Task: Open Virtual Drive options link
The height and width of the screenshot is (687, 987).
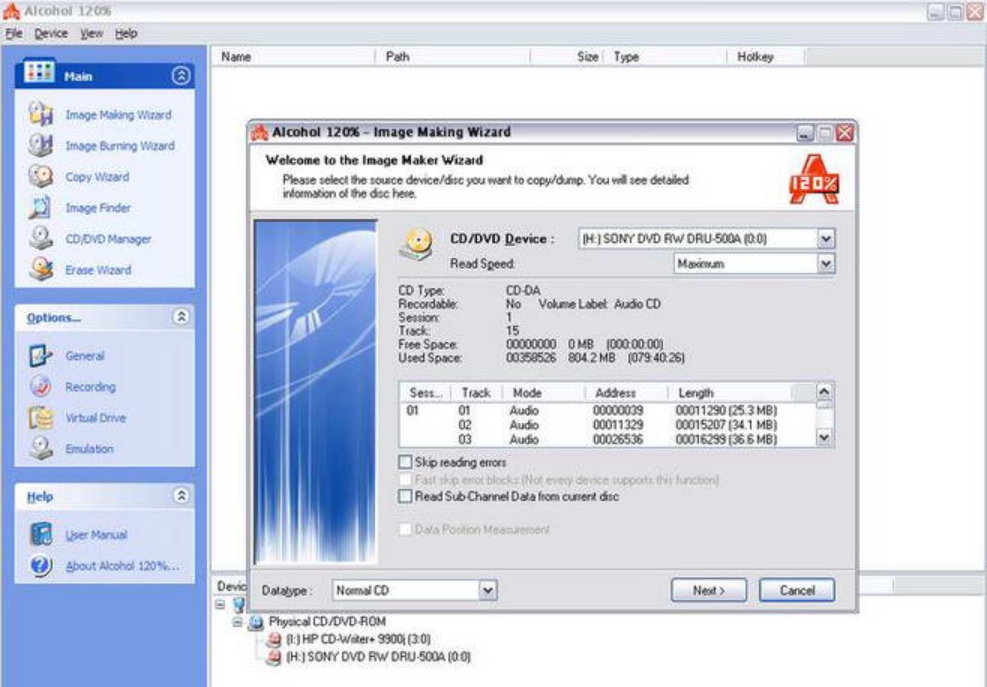Action: 96,418
